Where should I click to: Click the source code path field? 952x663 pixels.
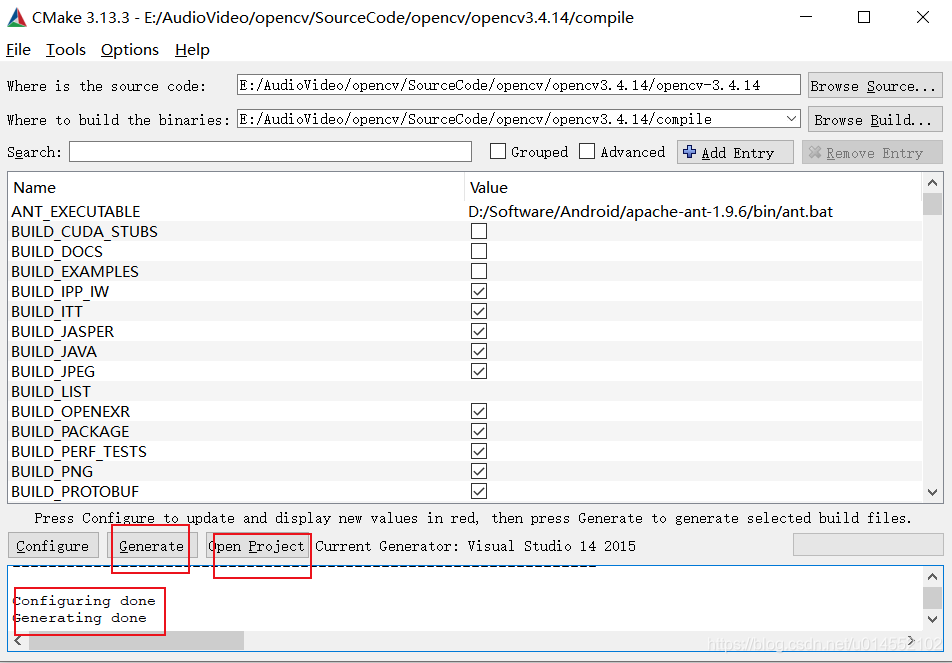click(518, 85)
